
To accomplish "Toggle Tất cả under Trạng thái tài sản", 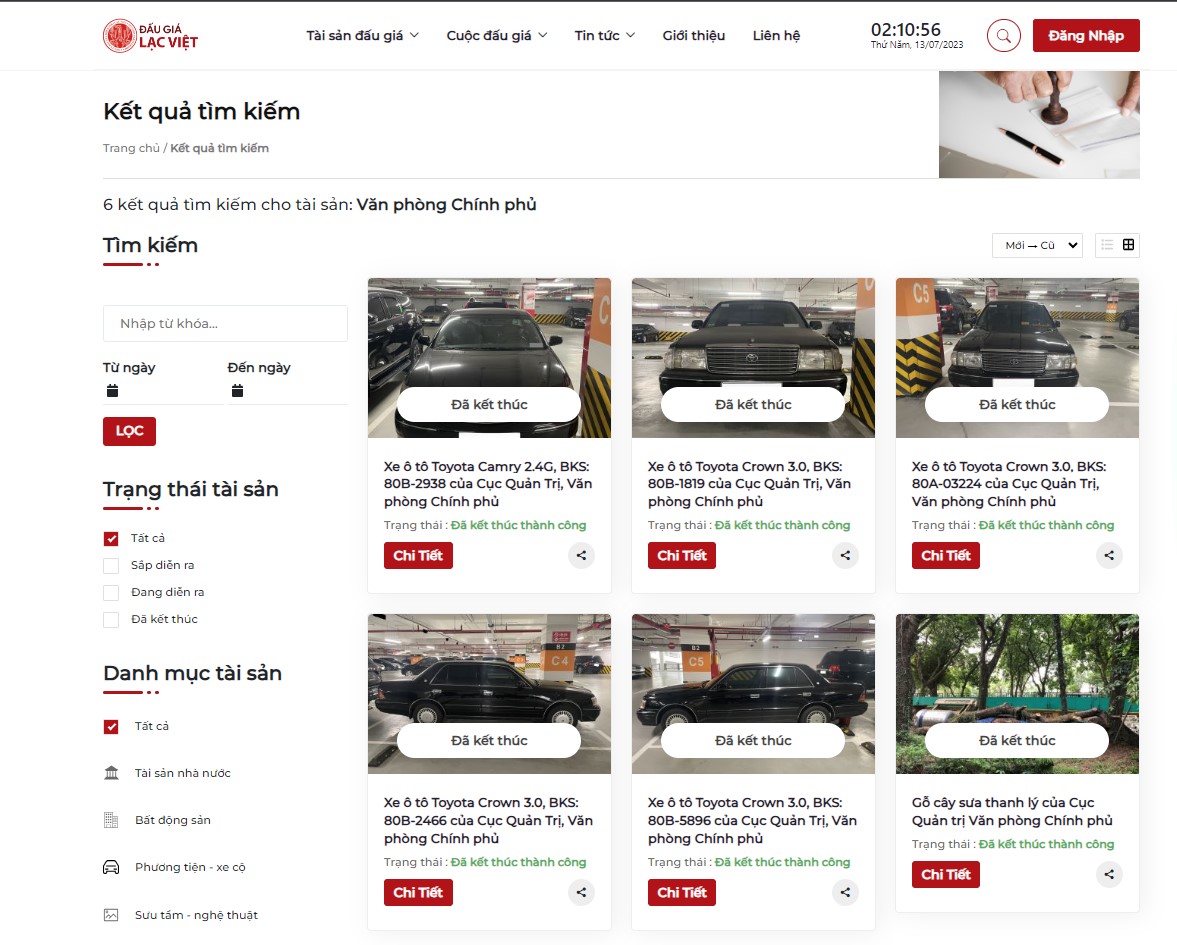I will 111,539.
